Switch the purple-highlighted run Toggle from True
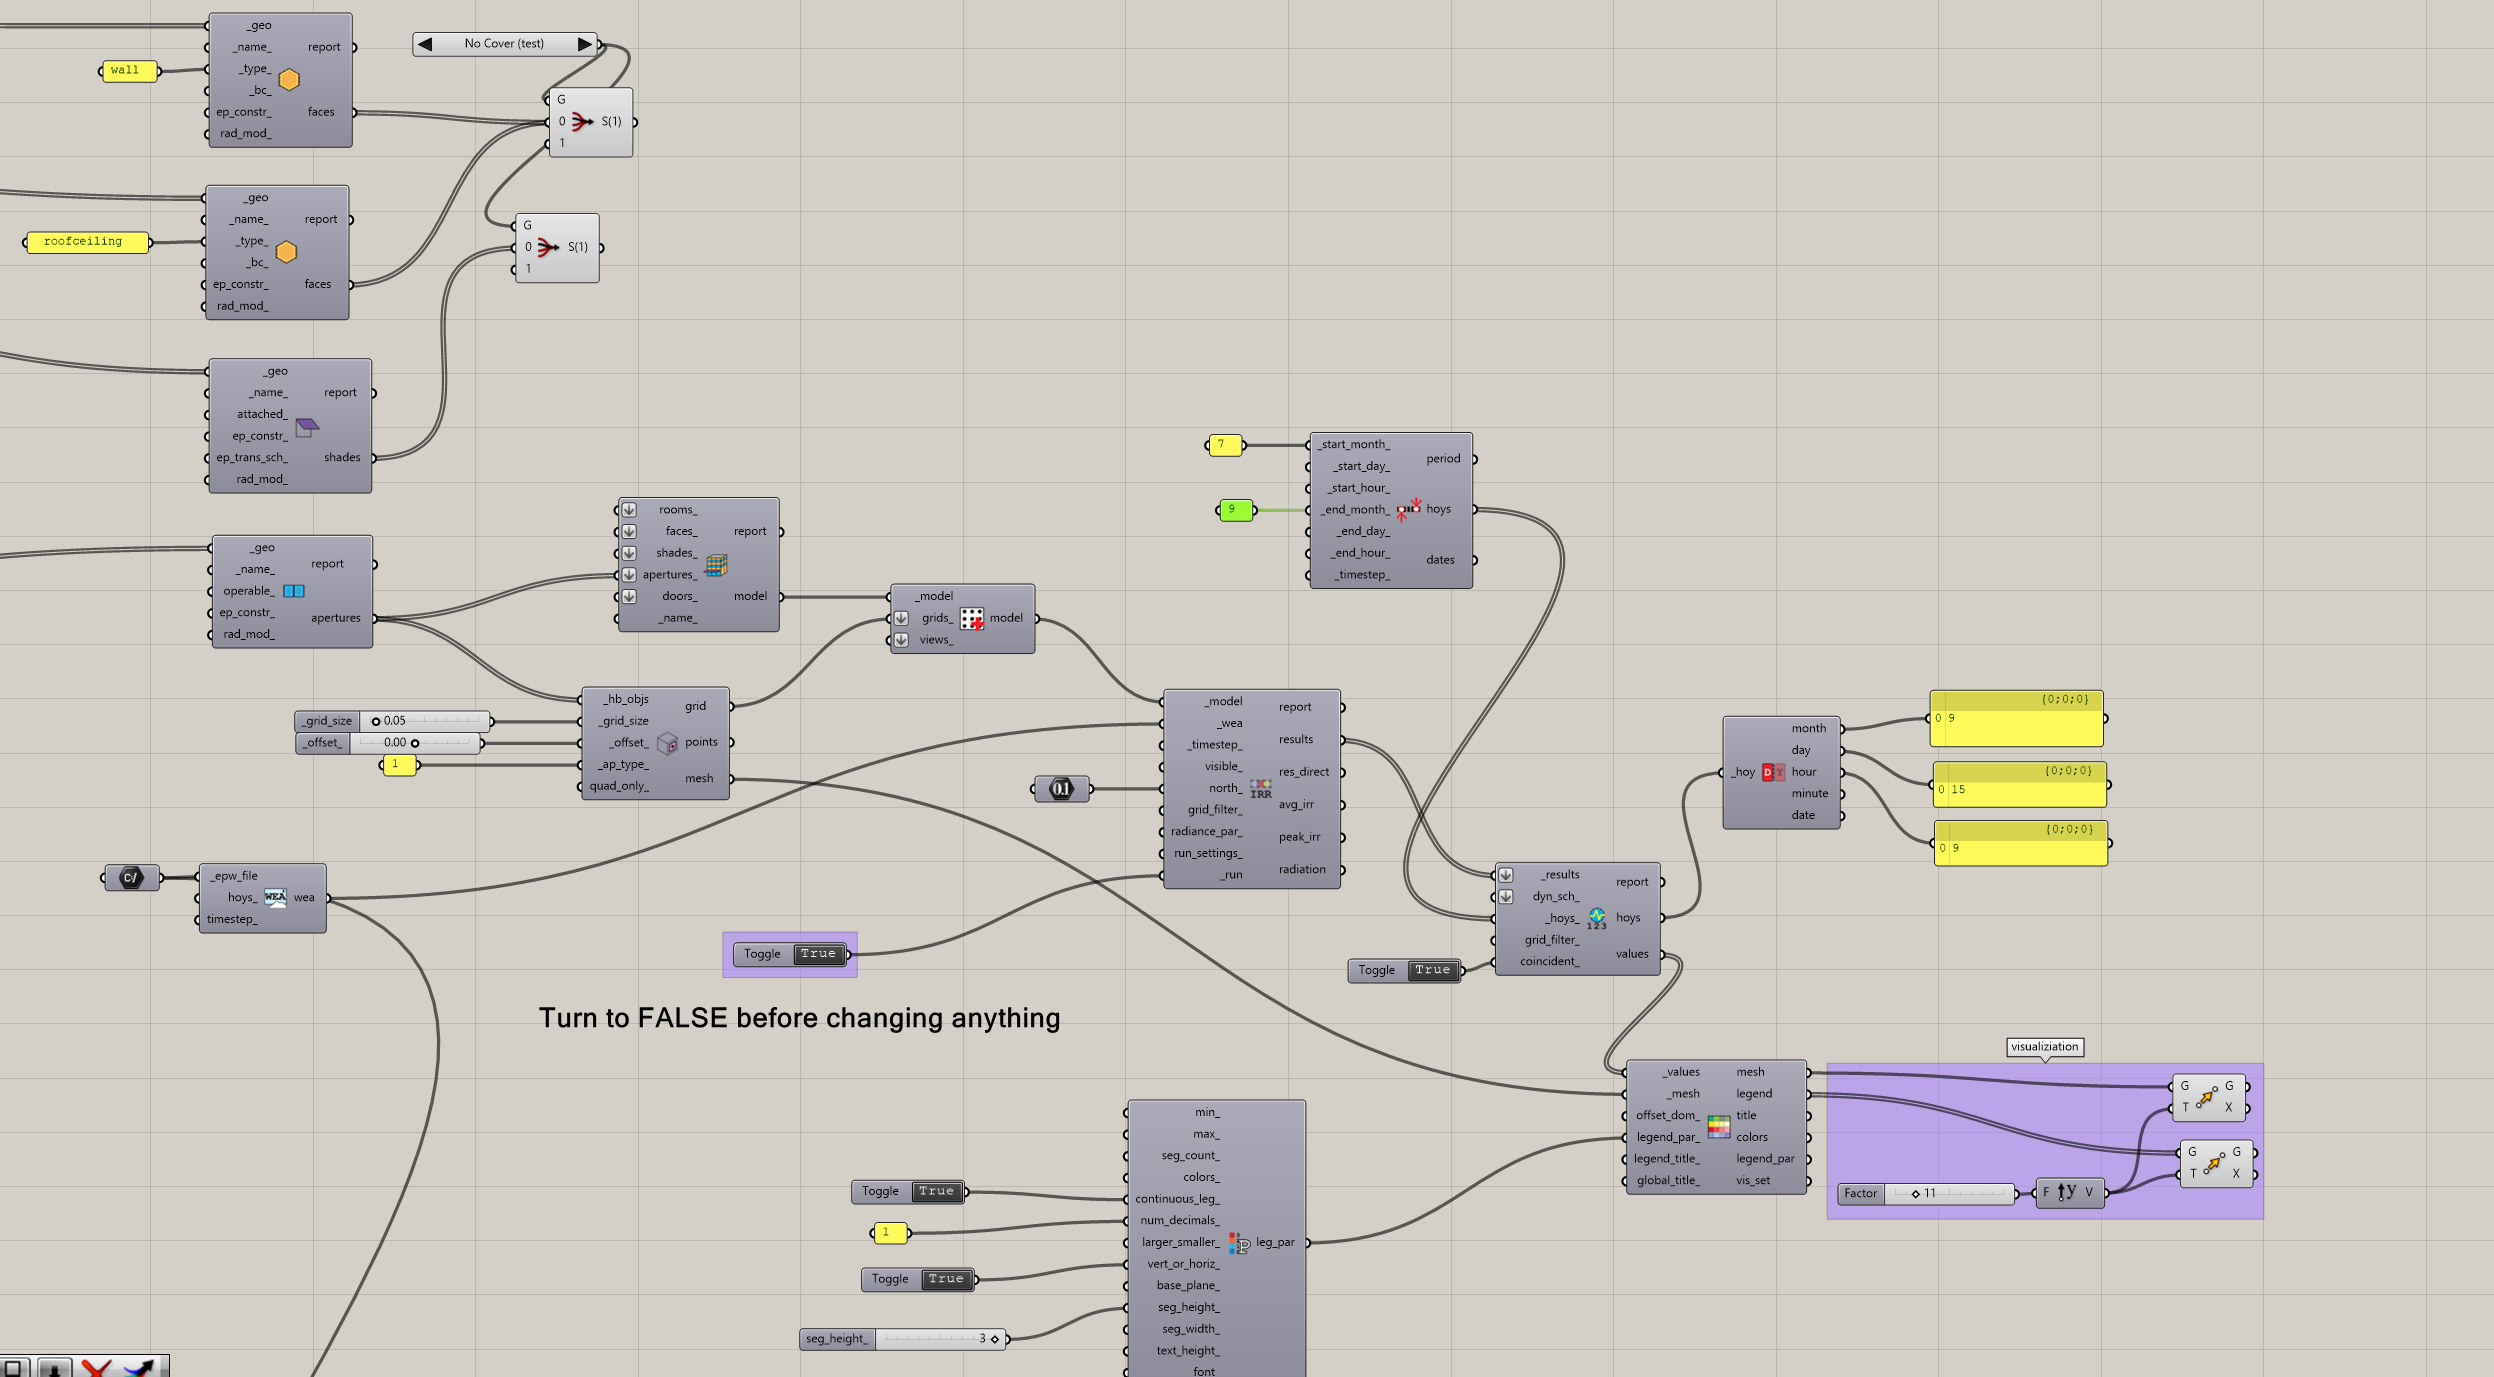Screen dimensions: 2494x1377 [x=818, y=954]
